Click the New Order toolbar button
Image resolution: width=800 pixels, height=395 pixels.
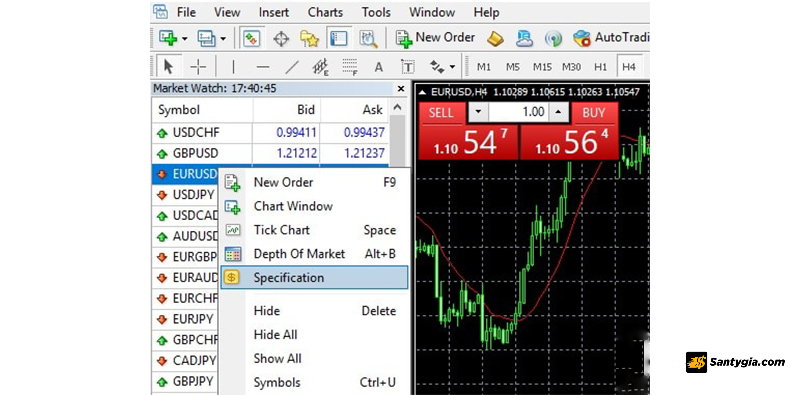435,38
